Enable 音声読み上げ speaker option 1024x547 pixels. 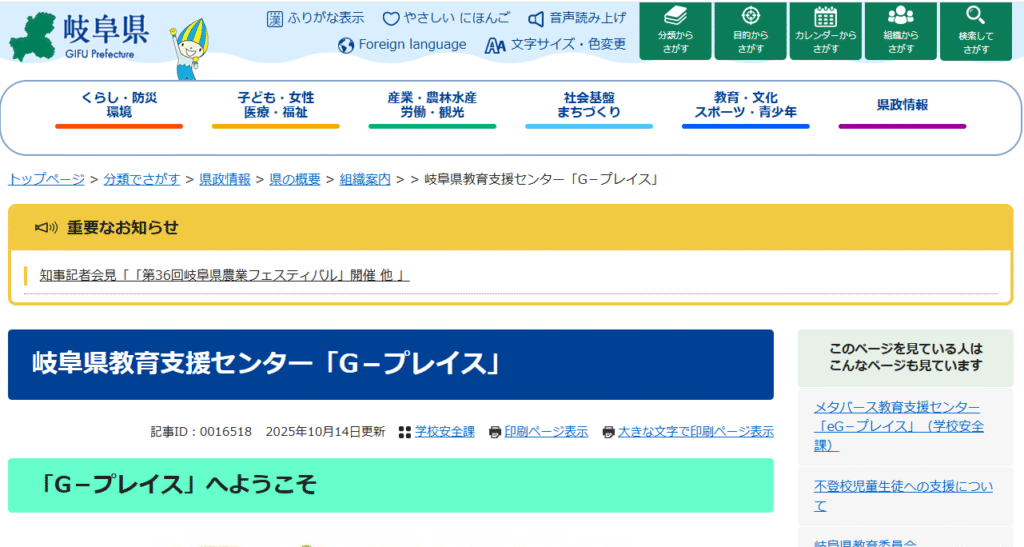point(577,18)
